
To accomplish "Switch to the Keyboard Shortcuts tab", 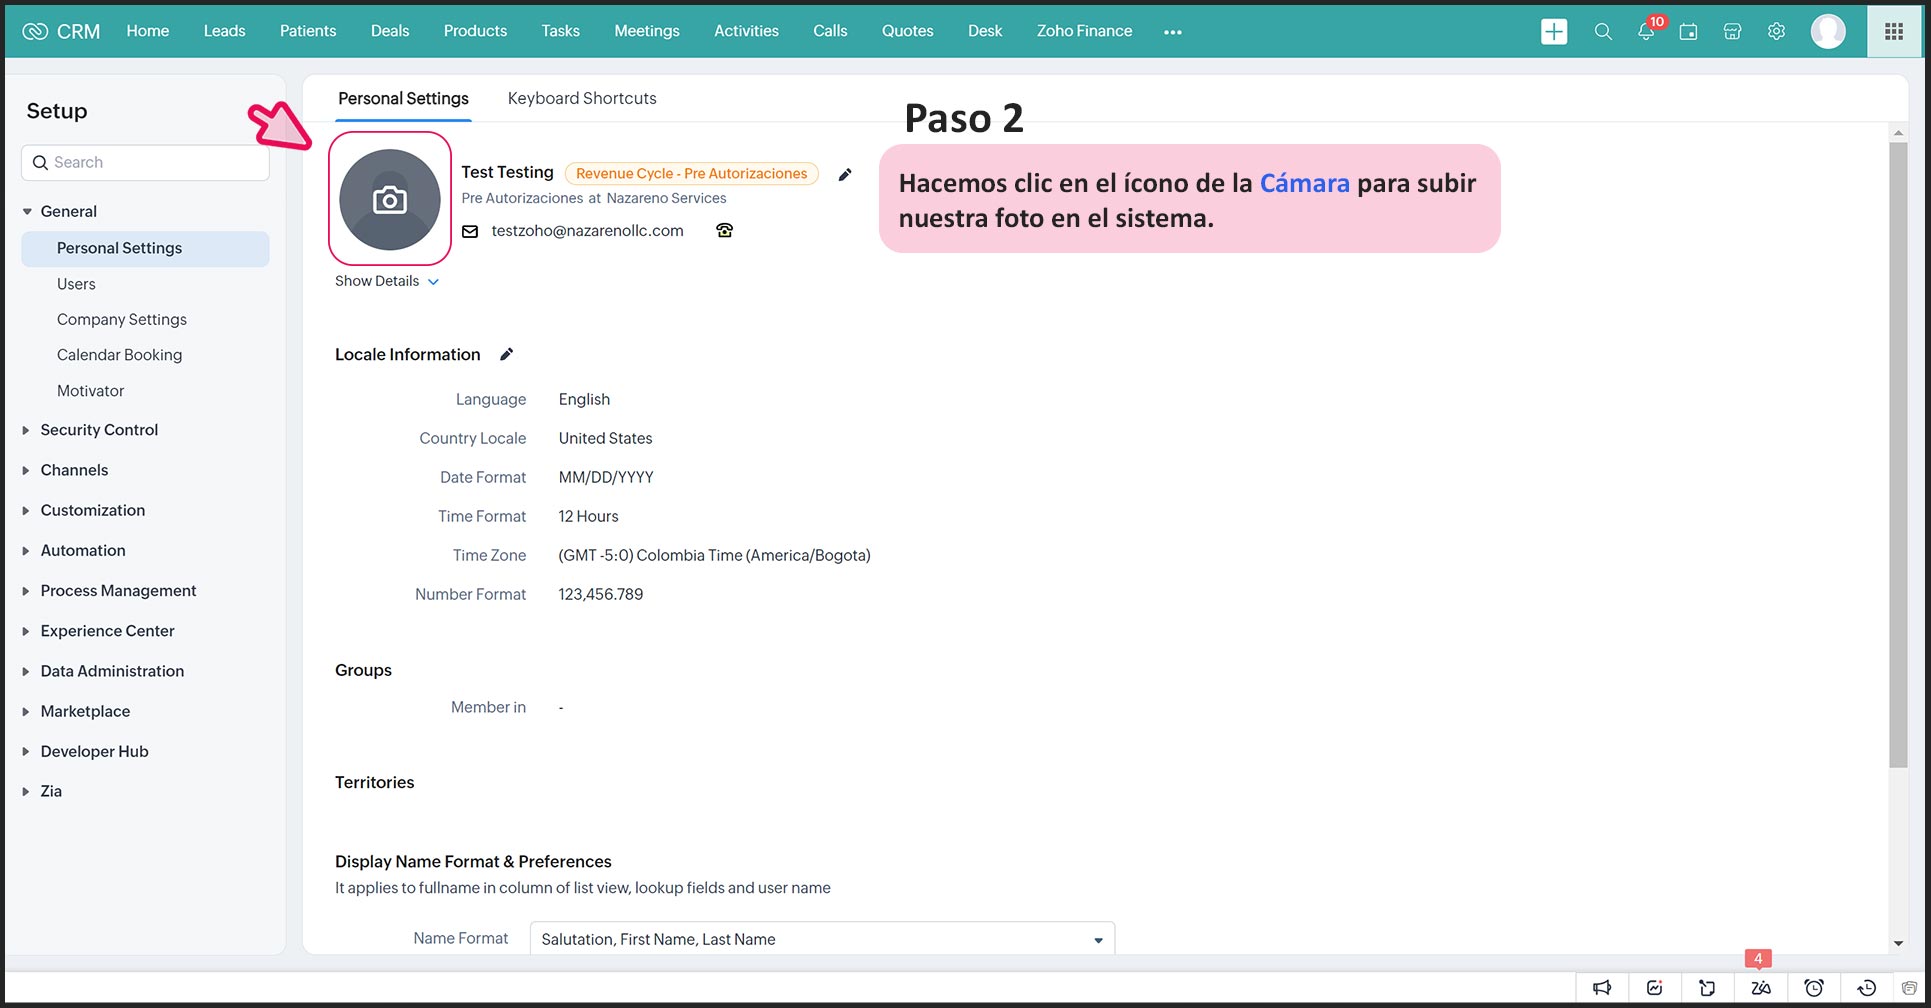I will [x=582, y=98].
